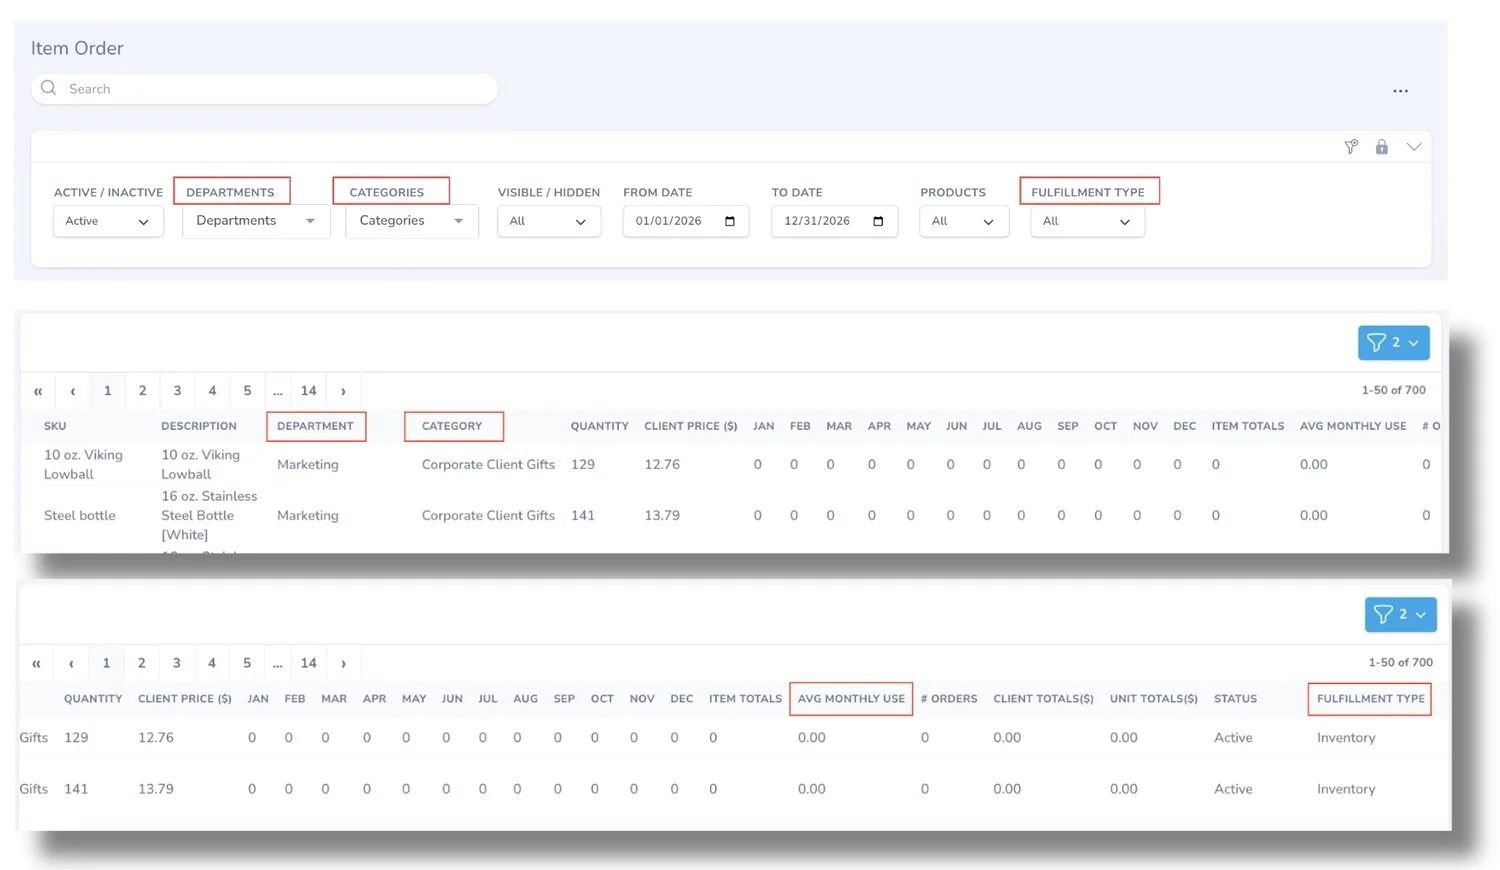This screenshot has width=1500, height=870.
Task: Open the Active / Inactive dropdown
Action: [108, 221]
